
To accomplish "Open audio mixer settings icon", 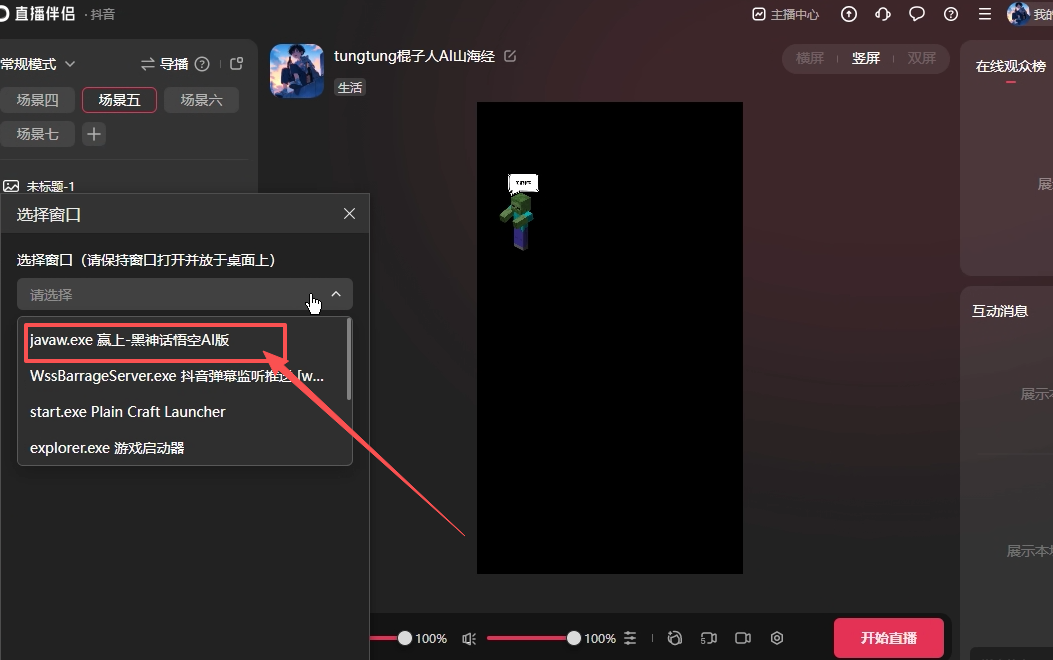I will [630, 638].
